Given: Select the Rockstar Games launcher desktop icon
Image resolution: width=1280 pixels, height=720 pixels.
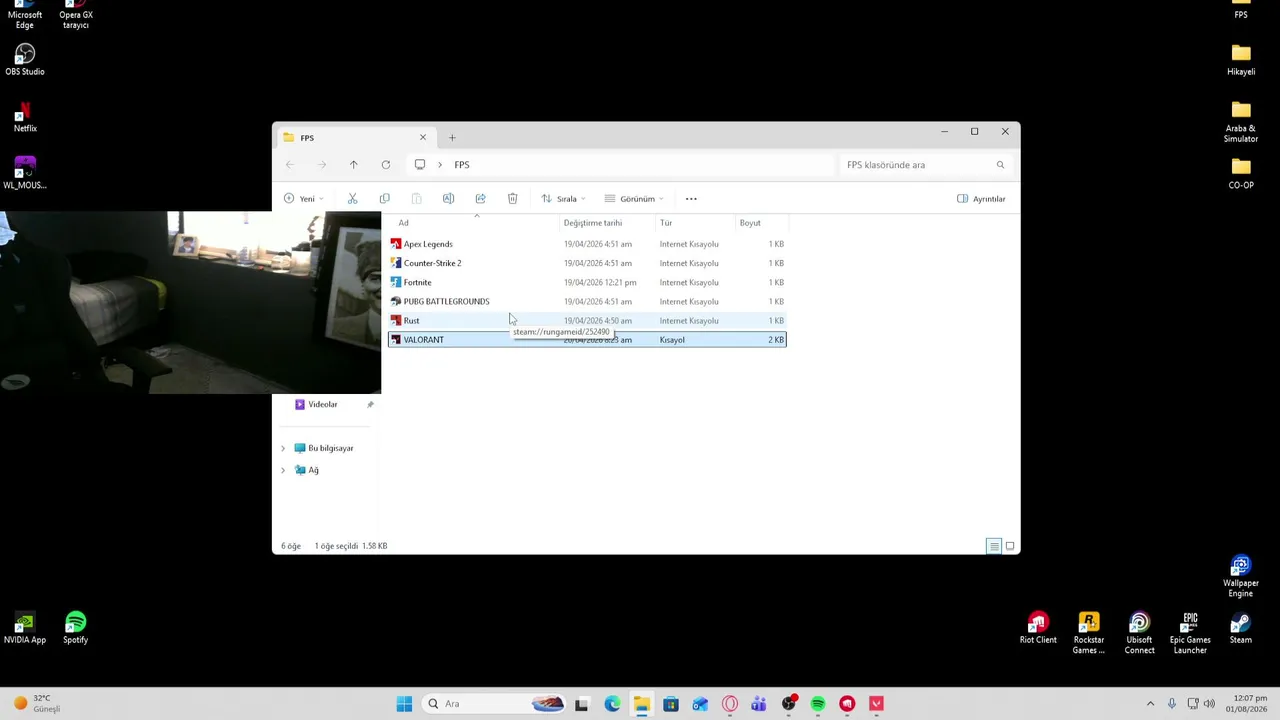Looking at the screenshot, I should coord(1089,633).
